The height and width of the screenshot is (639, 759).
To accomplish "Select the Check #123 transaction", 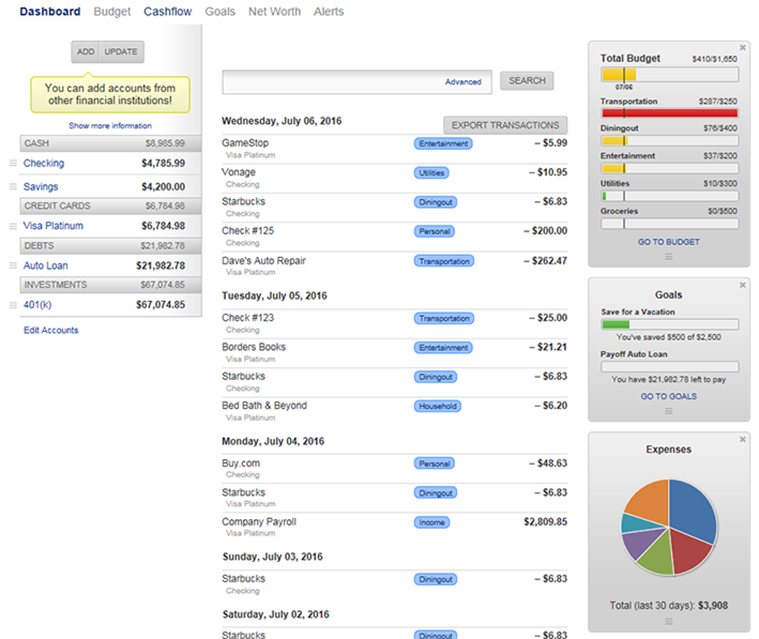I will pos(395,323).
